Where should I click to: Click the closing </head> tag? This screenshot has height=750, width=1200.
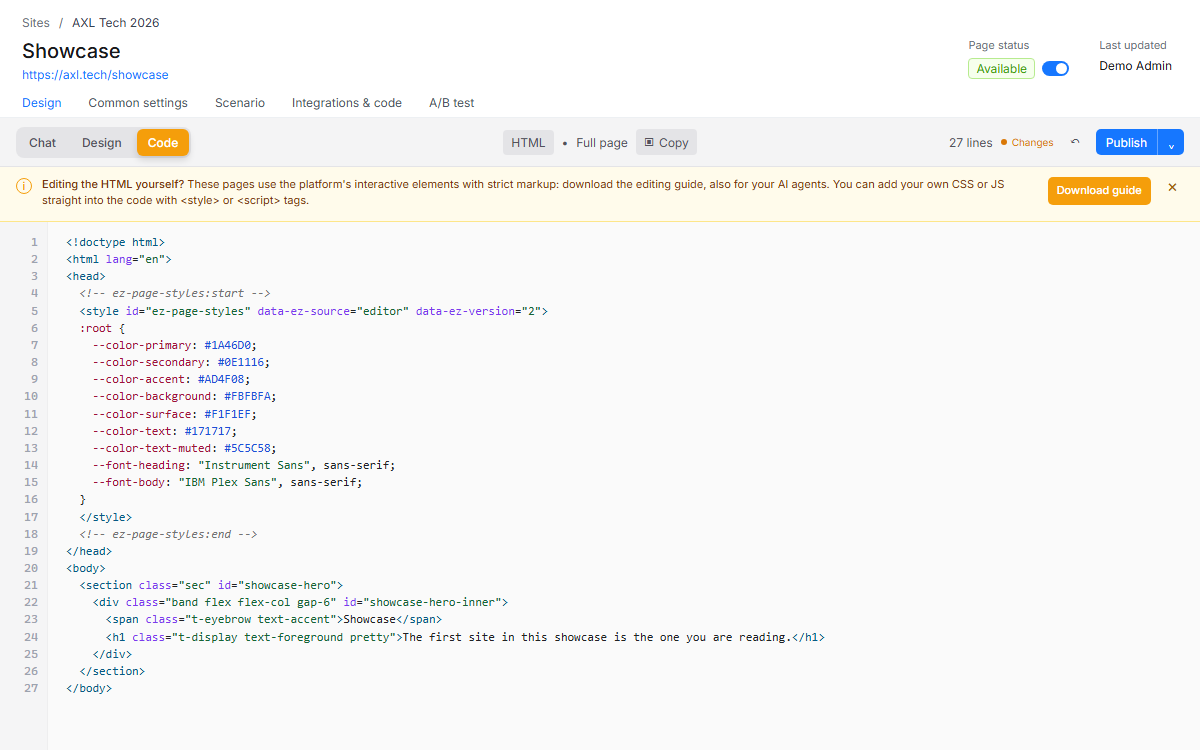click(89, 551)
